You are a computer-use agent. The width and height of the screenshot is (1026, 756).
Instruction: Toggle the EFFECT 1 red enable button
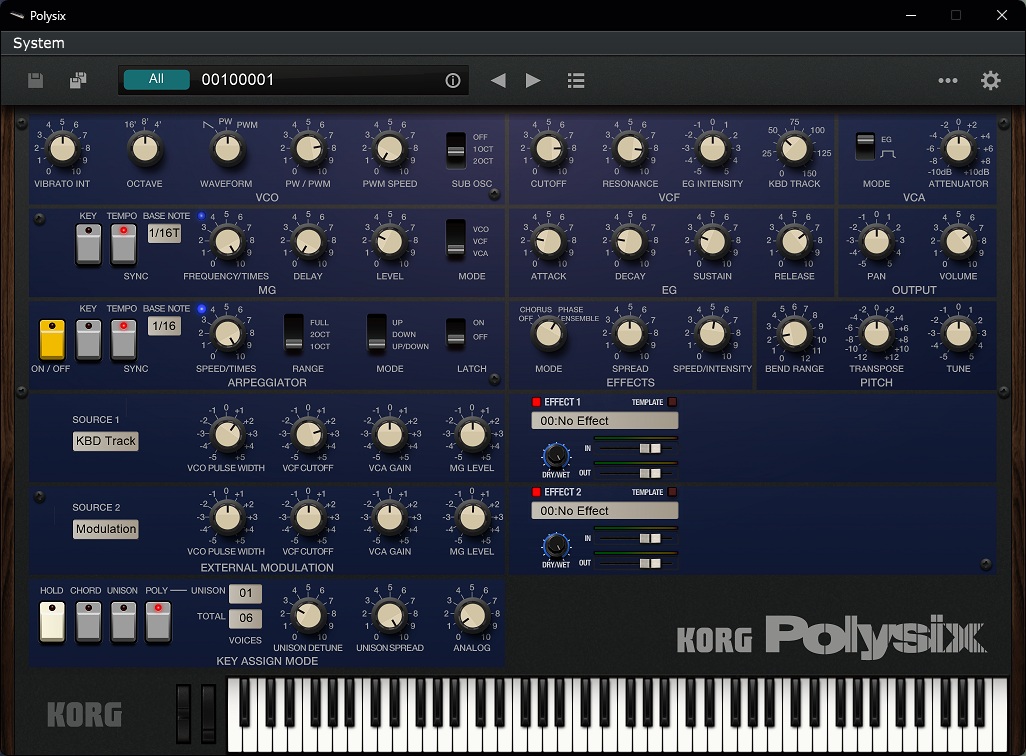(536, 402)
